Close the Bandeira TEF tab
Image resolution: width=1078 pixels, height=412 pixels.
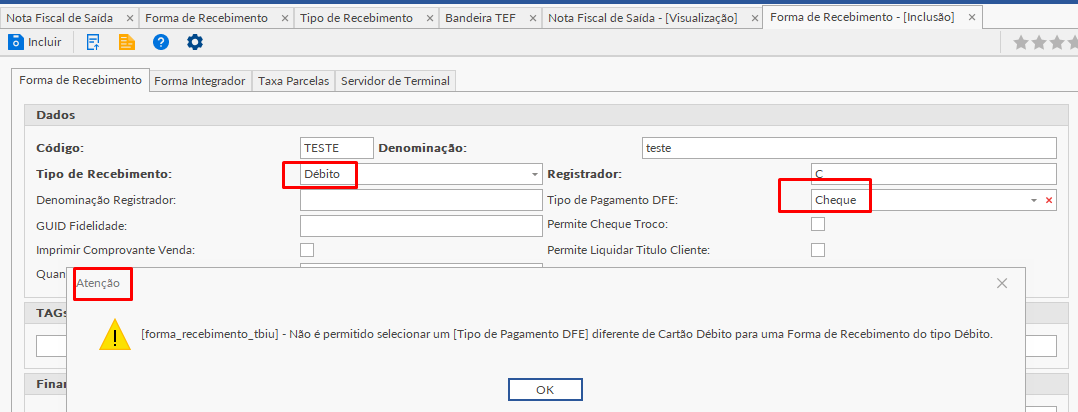531,18
